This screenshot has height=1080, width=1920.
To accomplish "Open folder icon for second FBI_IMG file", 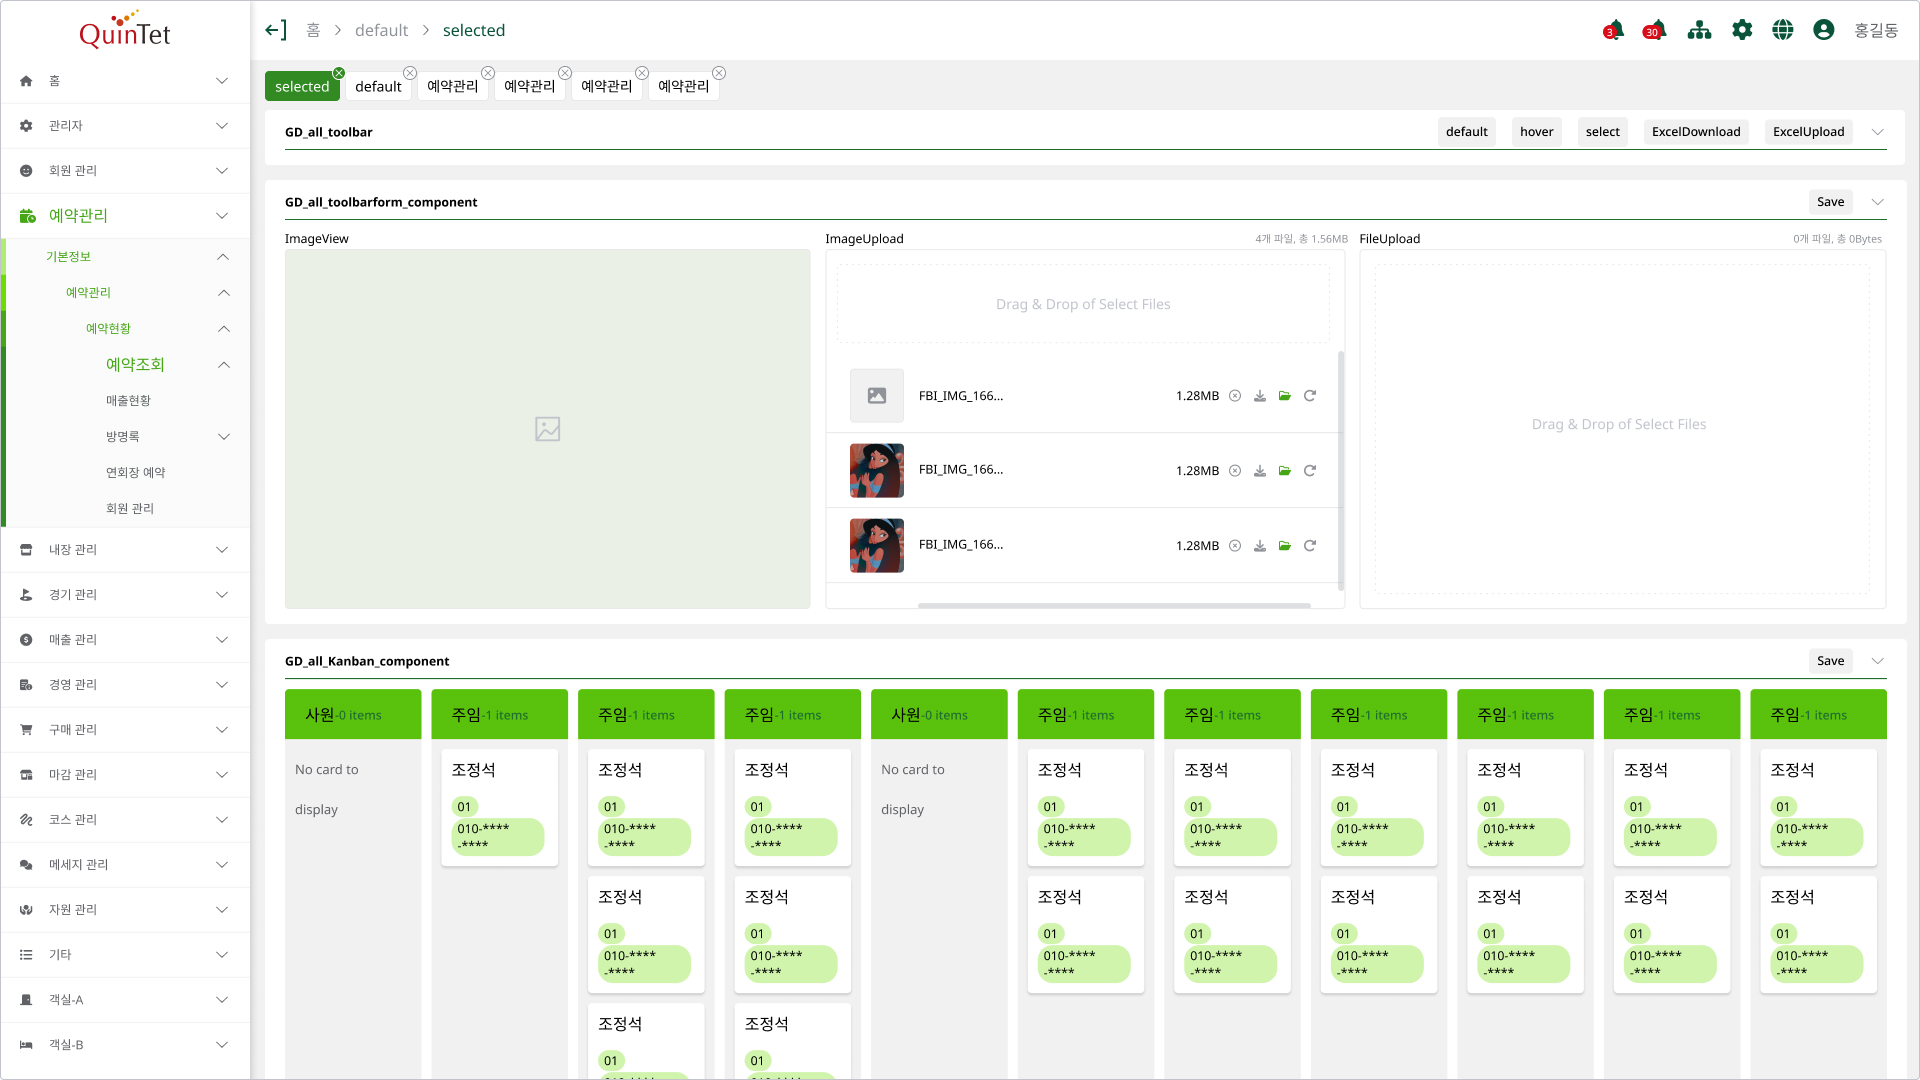I will (x=1285, y=471).
